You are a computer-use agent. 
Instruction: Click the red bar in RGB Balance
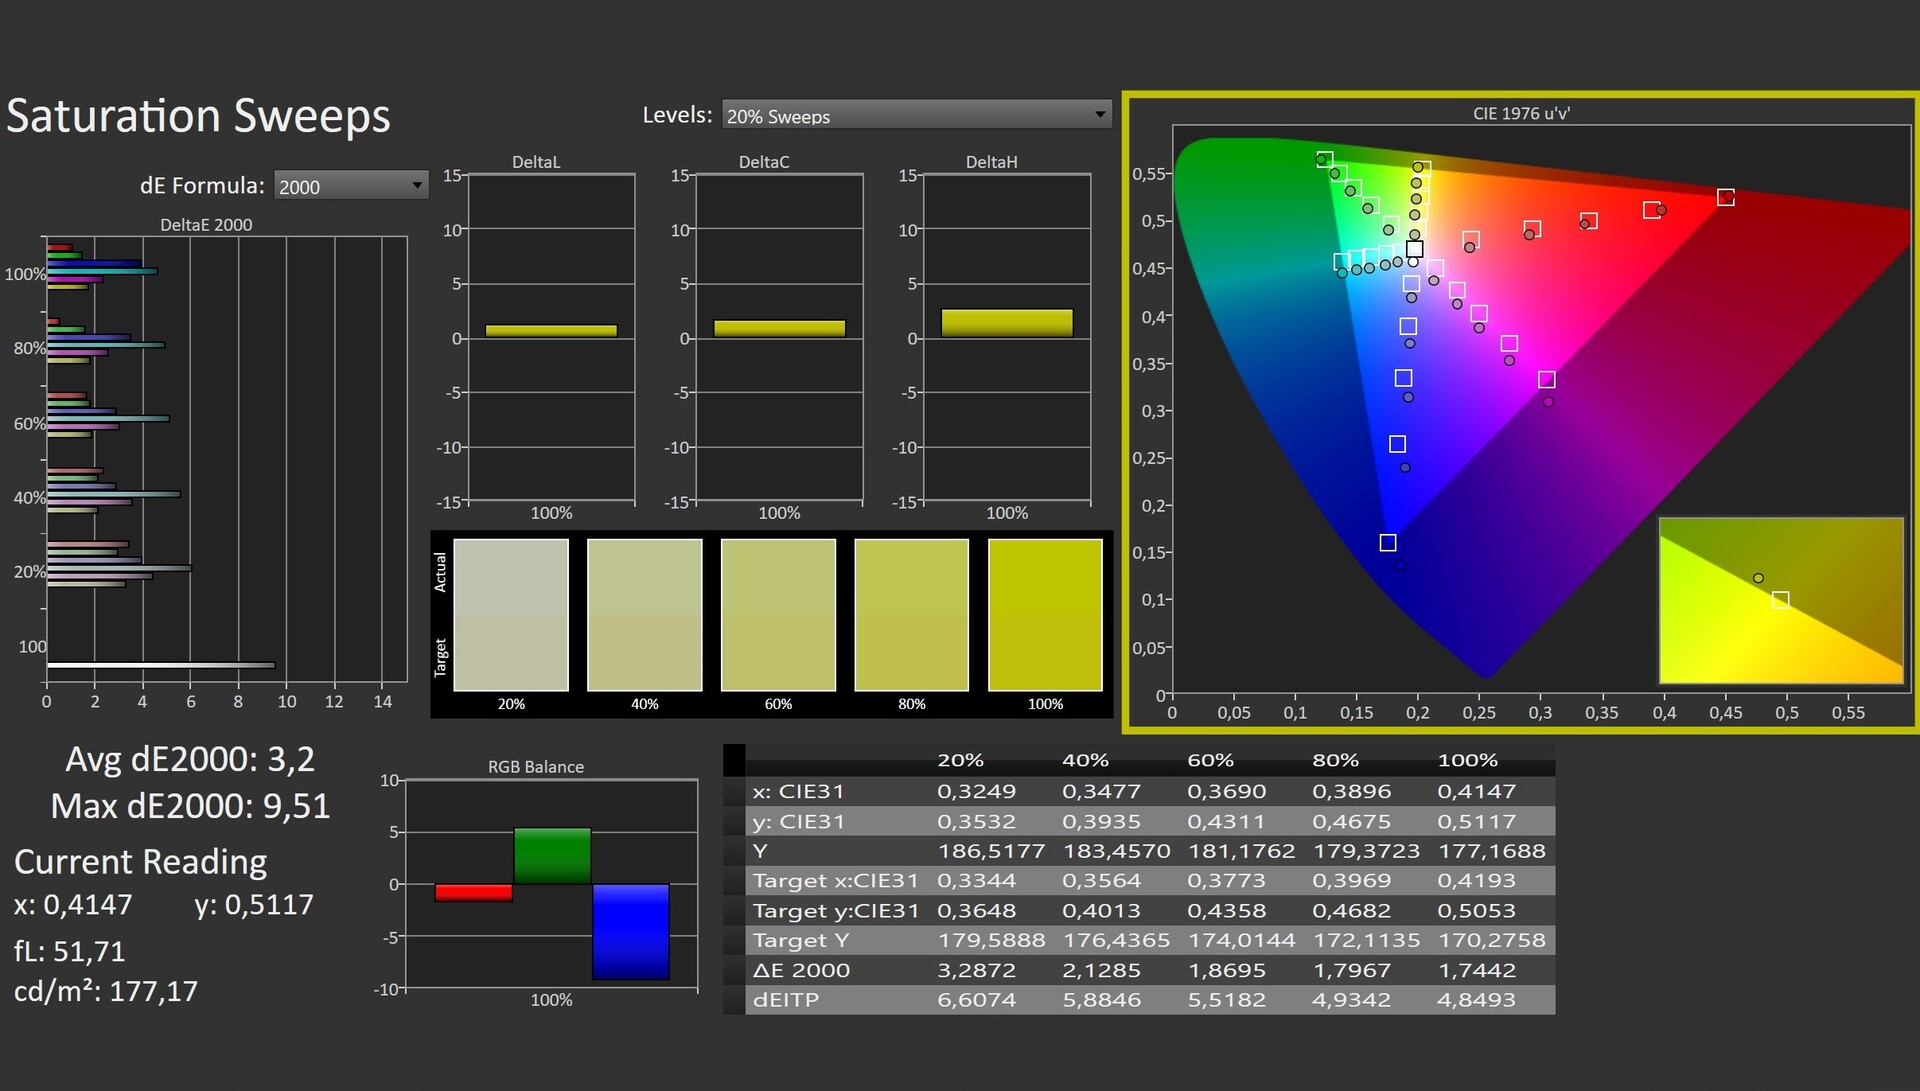pyautogui.click(x=474, y=892)
